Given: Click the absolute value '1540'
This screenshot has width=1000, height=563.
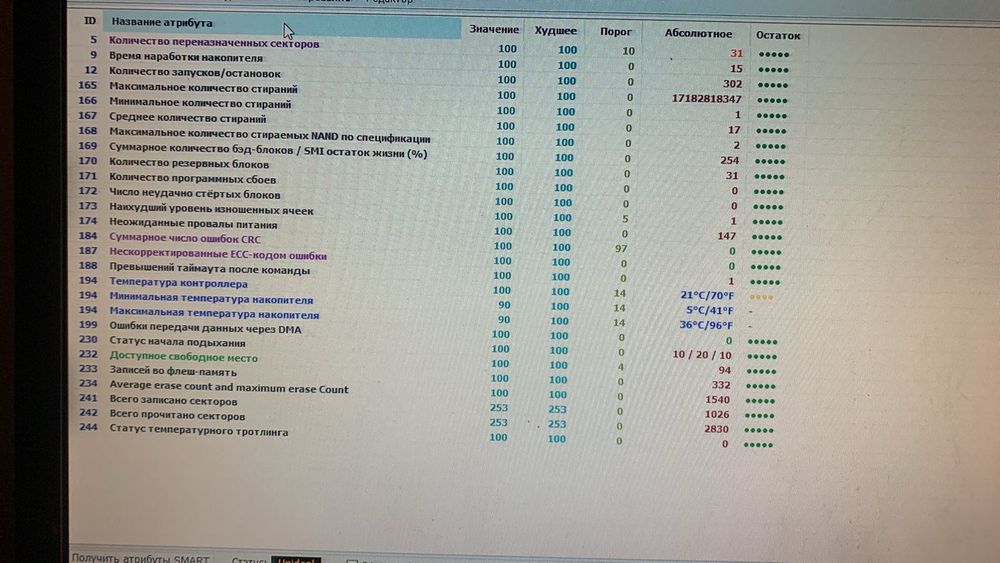Looking at the screenshot, I should pyautogui.click(x=717, y=400).
